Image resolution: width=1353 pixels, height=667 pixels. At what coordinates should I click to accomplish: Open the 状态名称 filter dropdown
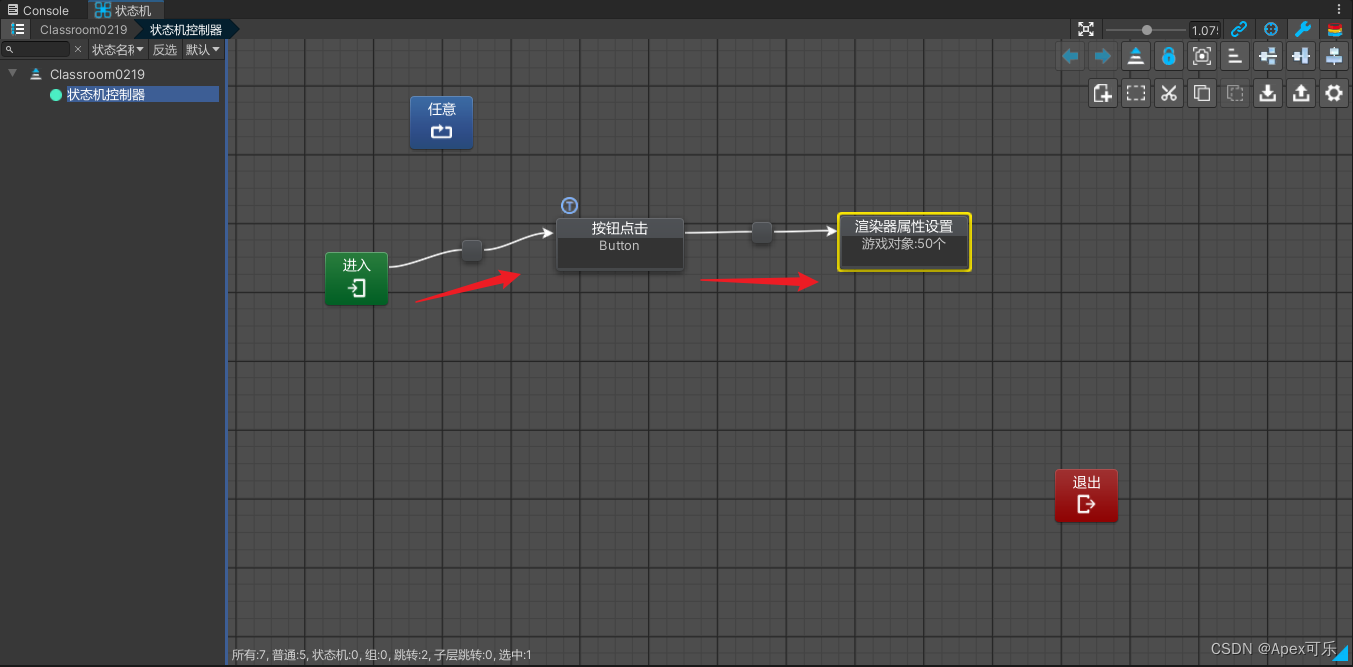118,49
